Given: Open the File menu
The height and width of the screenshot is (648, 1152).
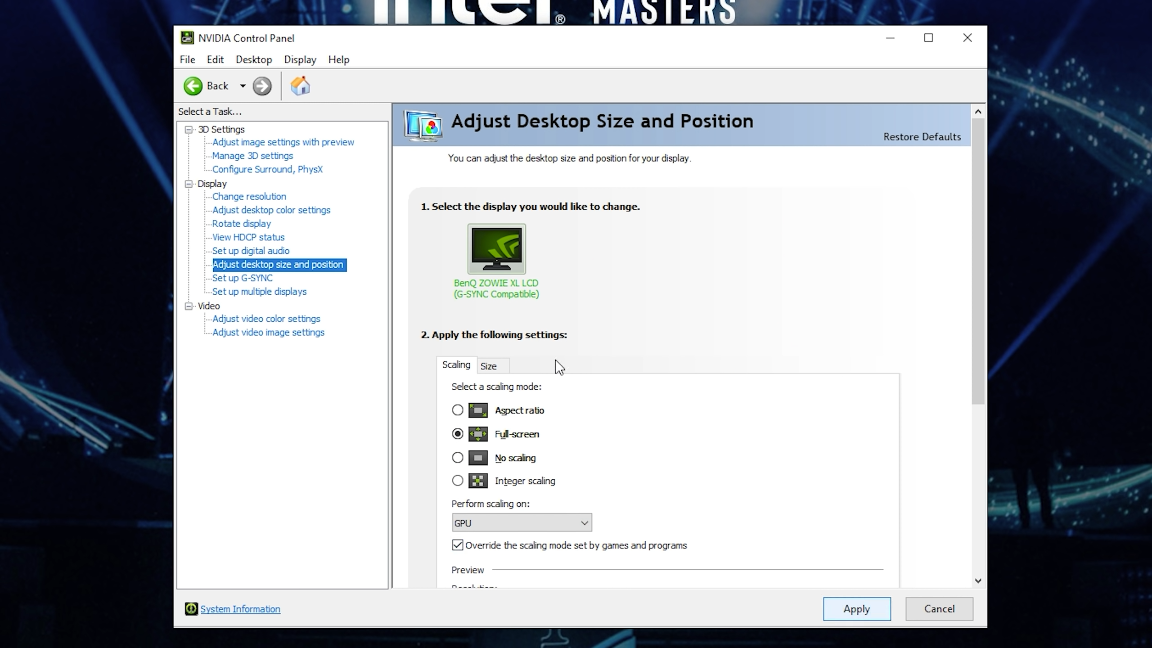Looking at the screenshot, I should pos(187,60).
